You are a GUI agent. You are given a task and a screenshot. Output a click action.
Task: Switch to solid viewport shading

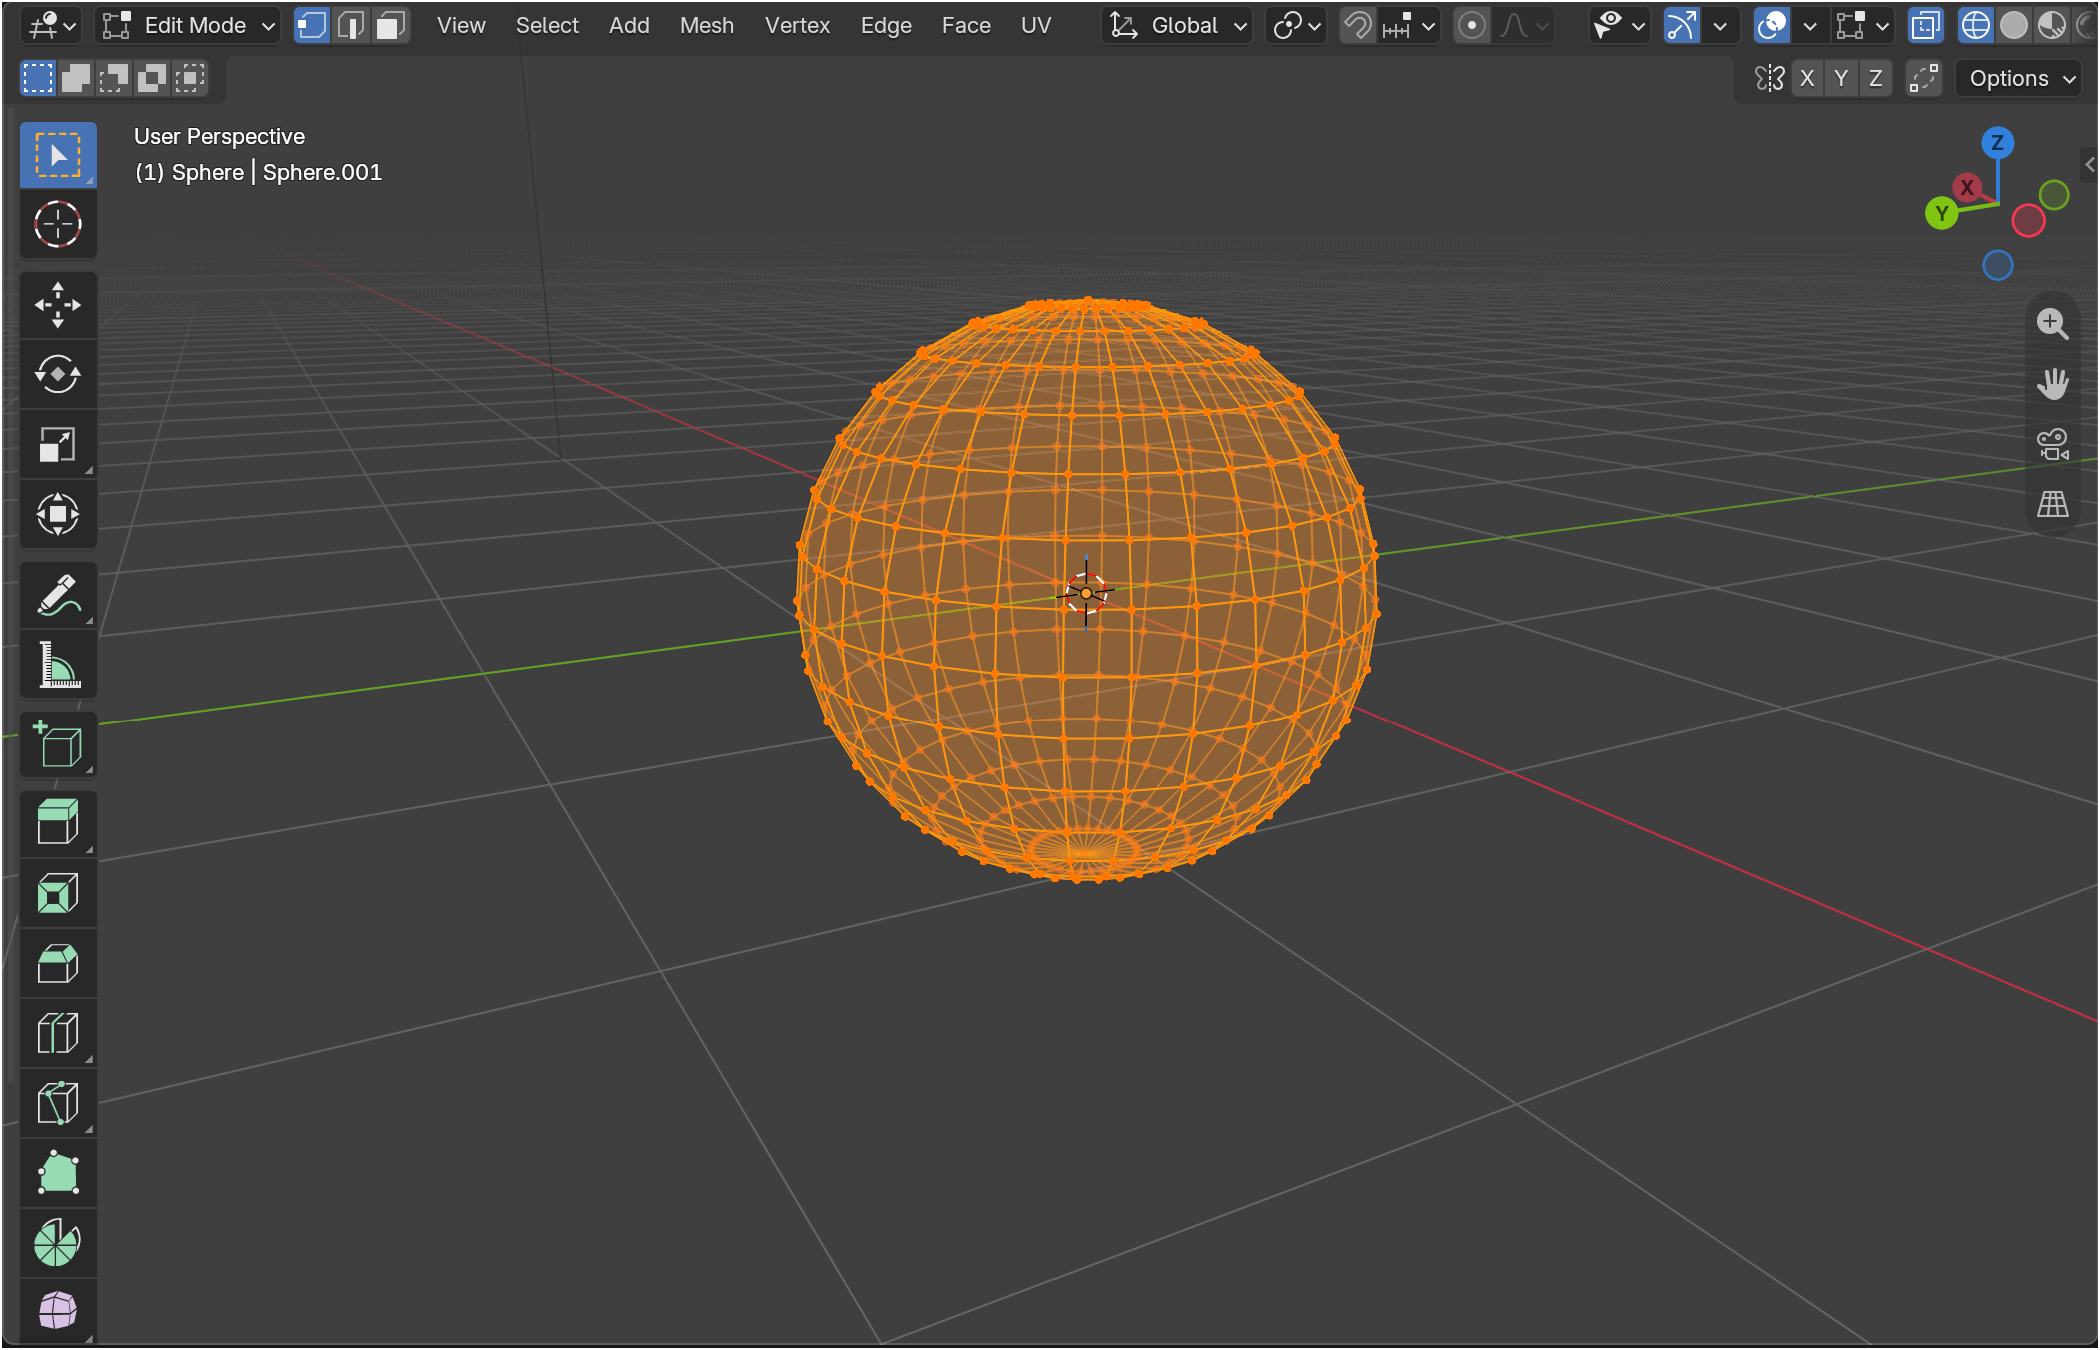click(x=2014, y=25)
